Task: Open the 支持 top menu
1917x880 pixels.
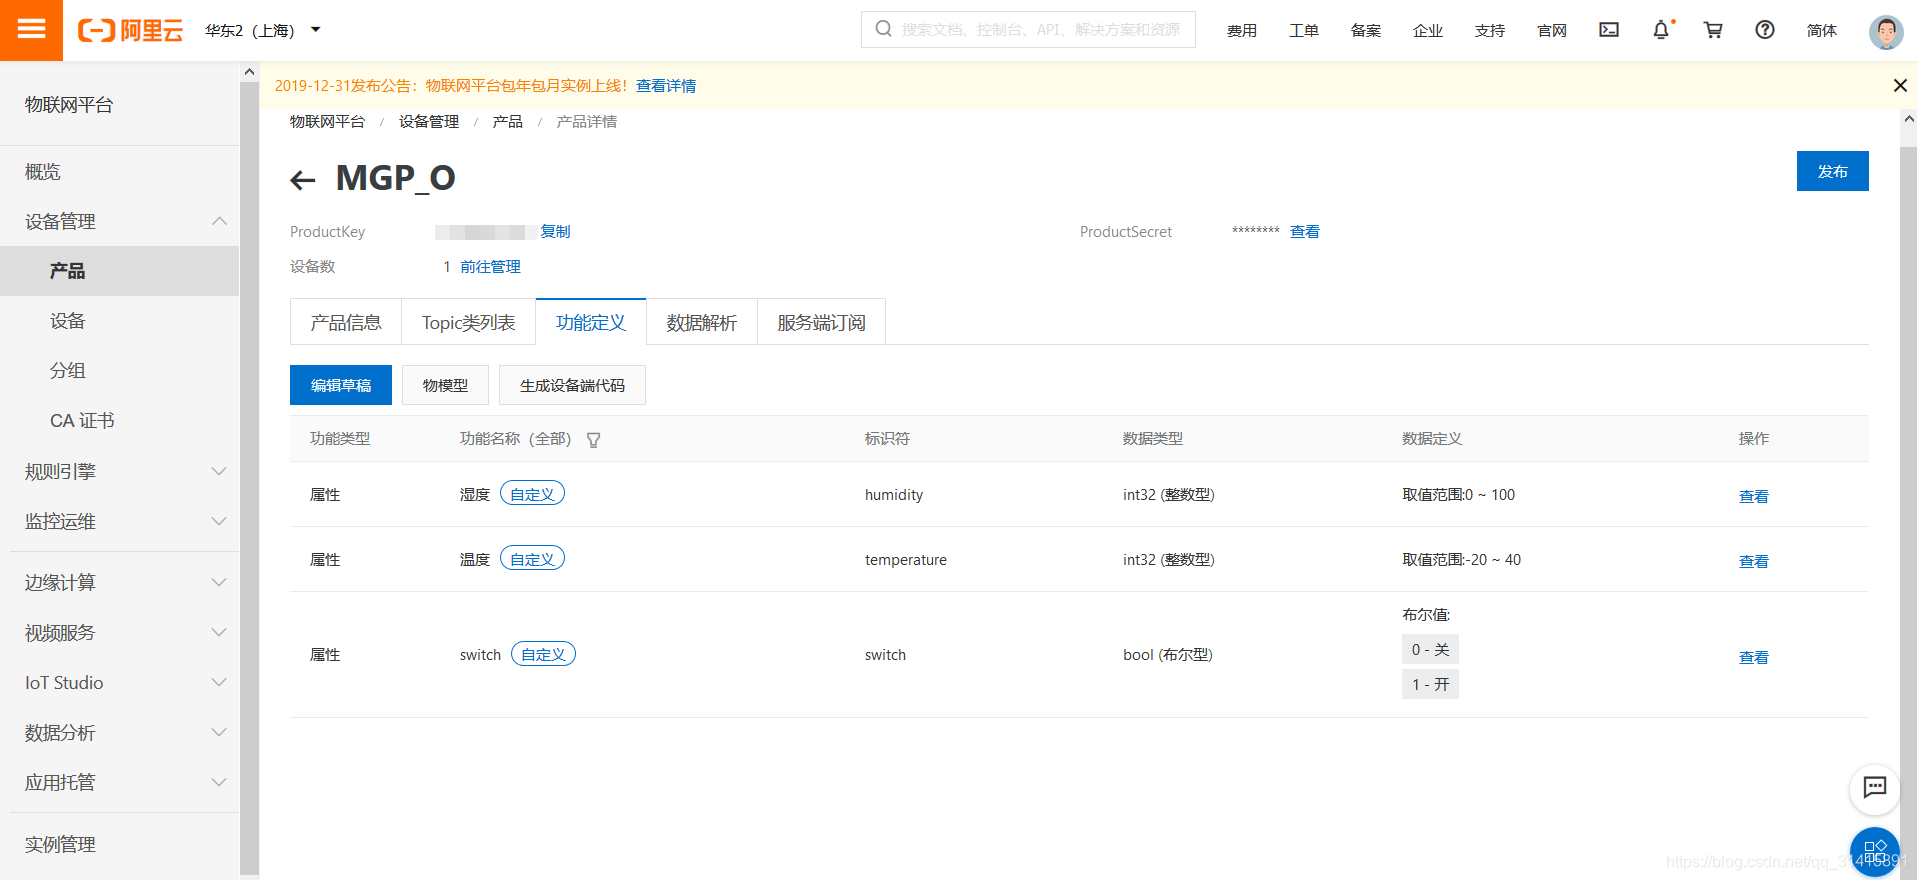Action: [1490, 31]
